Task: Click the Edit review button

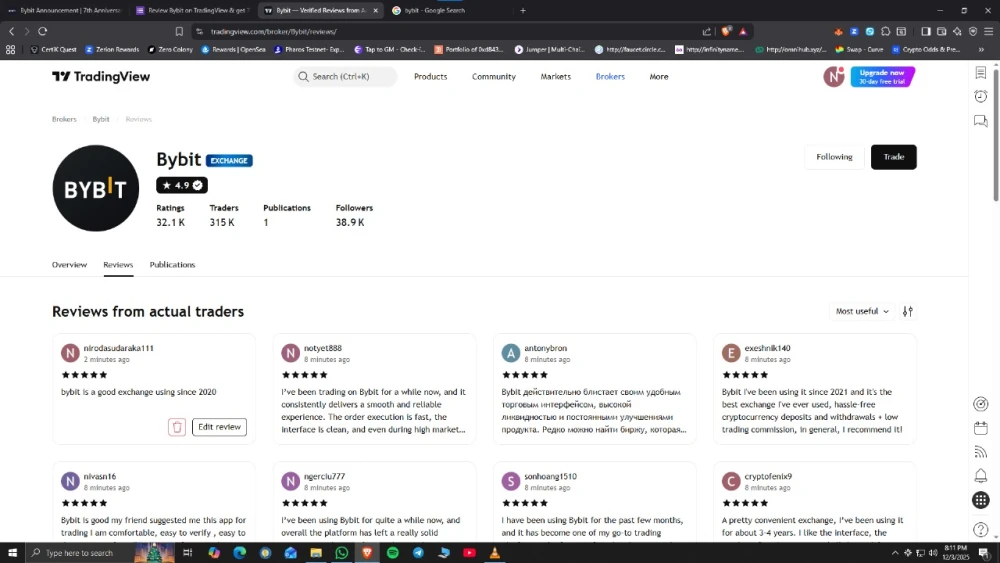Action: click(x=219, y=427)
